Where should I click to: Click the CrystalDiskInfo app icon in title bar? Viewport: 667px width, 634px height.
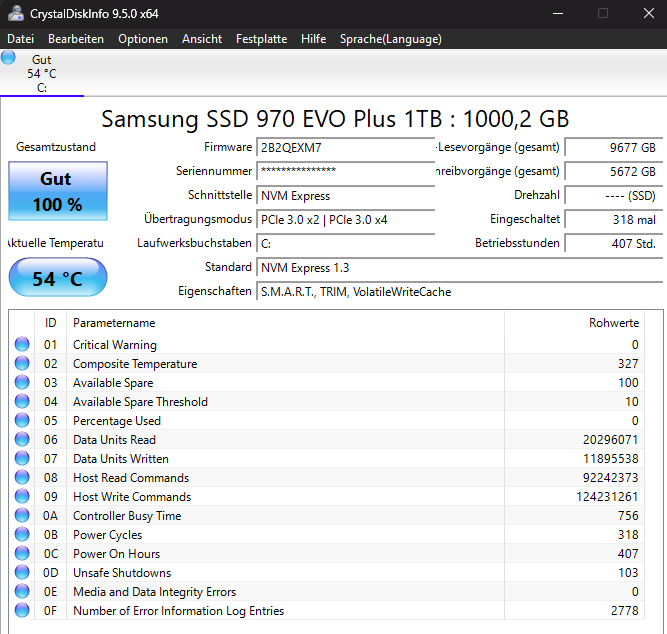click(16, 13)
